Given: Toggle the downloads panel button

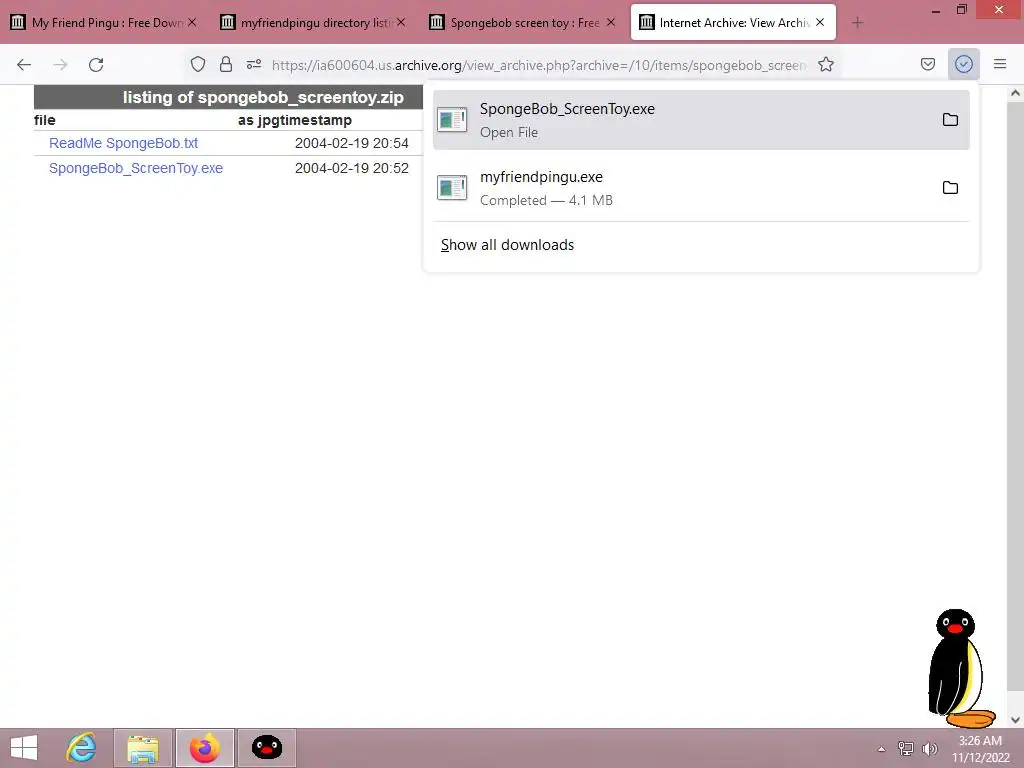Looking at the screenshot, I should 964,64.
